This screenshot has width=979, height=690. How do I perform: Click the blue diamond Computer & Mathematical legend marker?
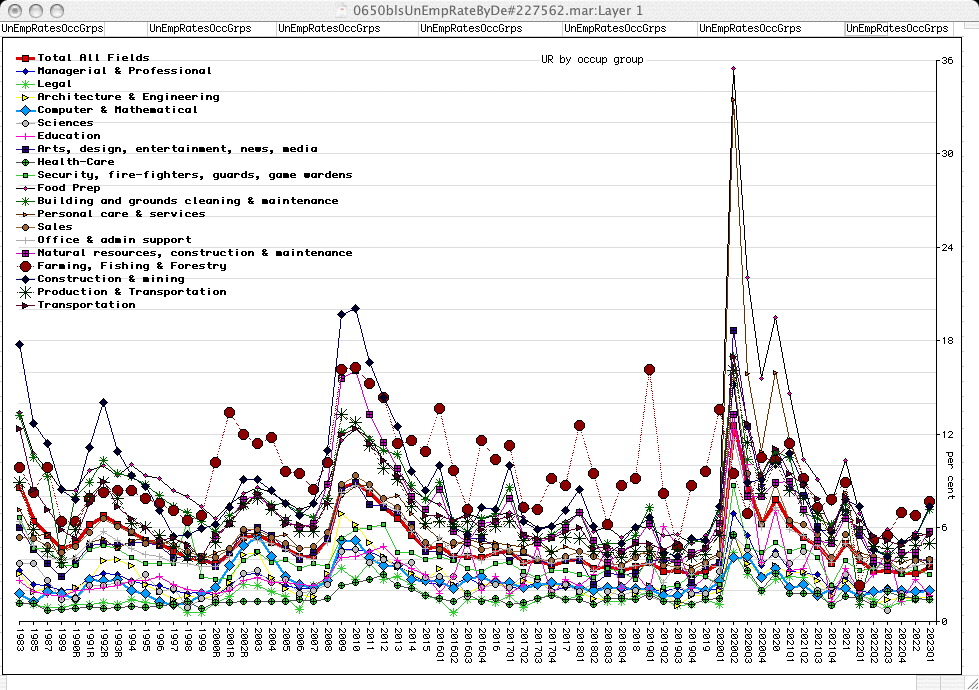(27, 110)
